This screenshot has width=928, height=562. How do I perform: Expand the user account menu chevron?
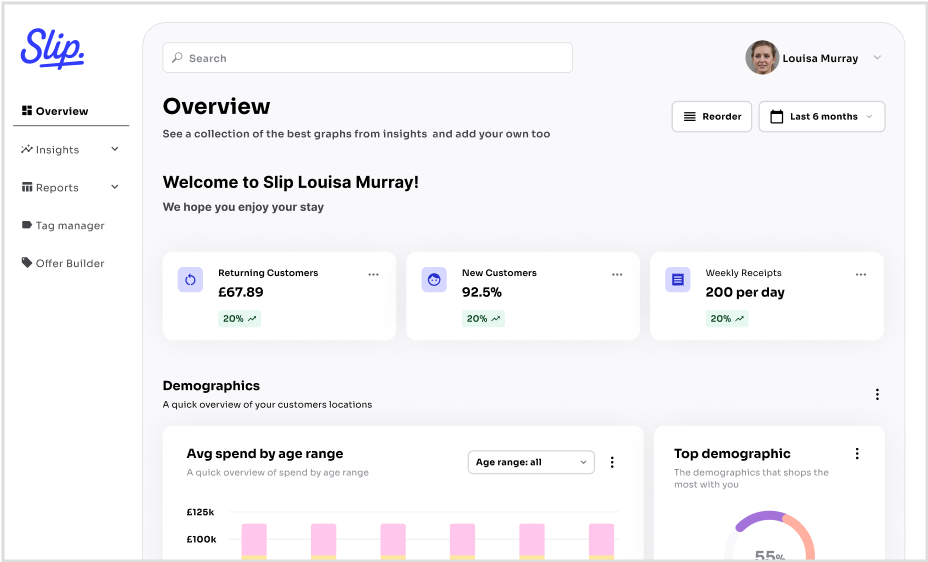(x=877, y=58)
